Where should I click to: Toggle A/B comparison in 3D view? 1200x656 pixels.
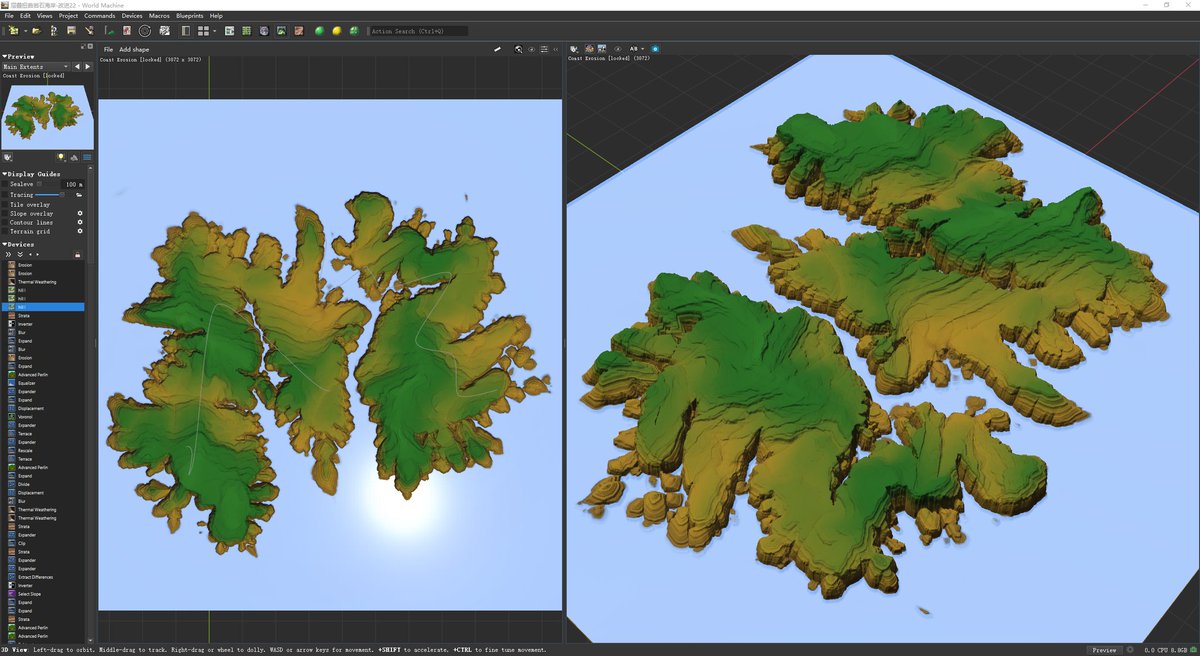633,49
